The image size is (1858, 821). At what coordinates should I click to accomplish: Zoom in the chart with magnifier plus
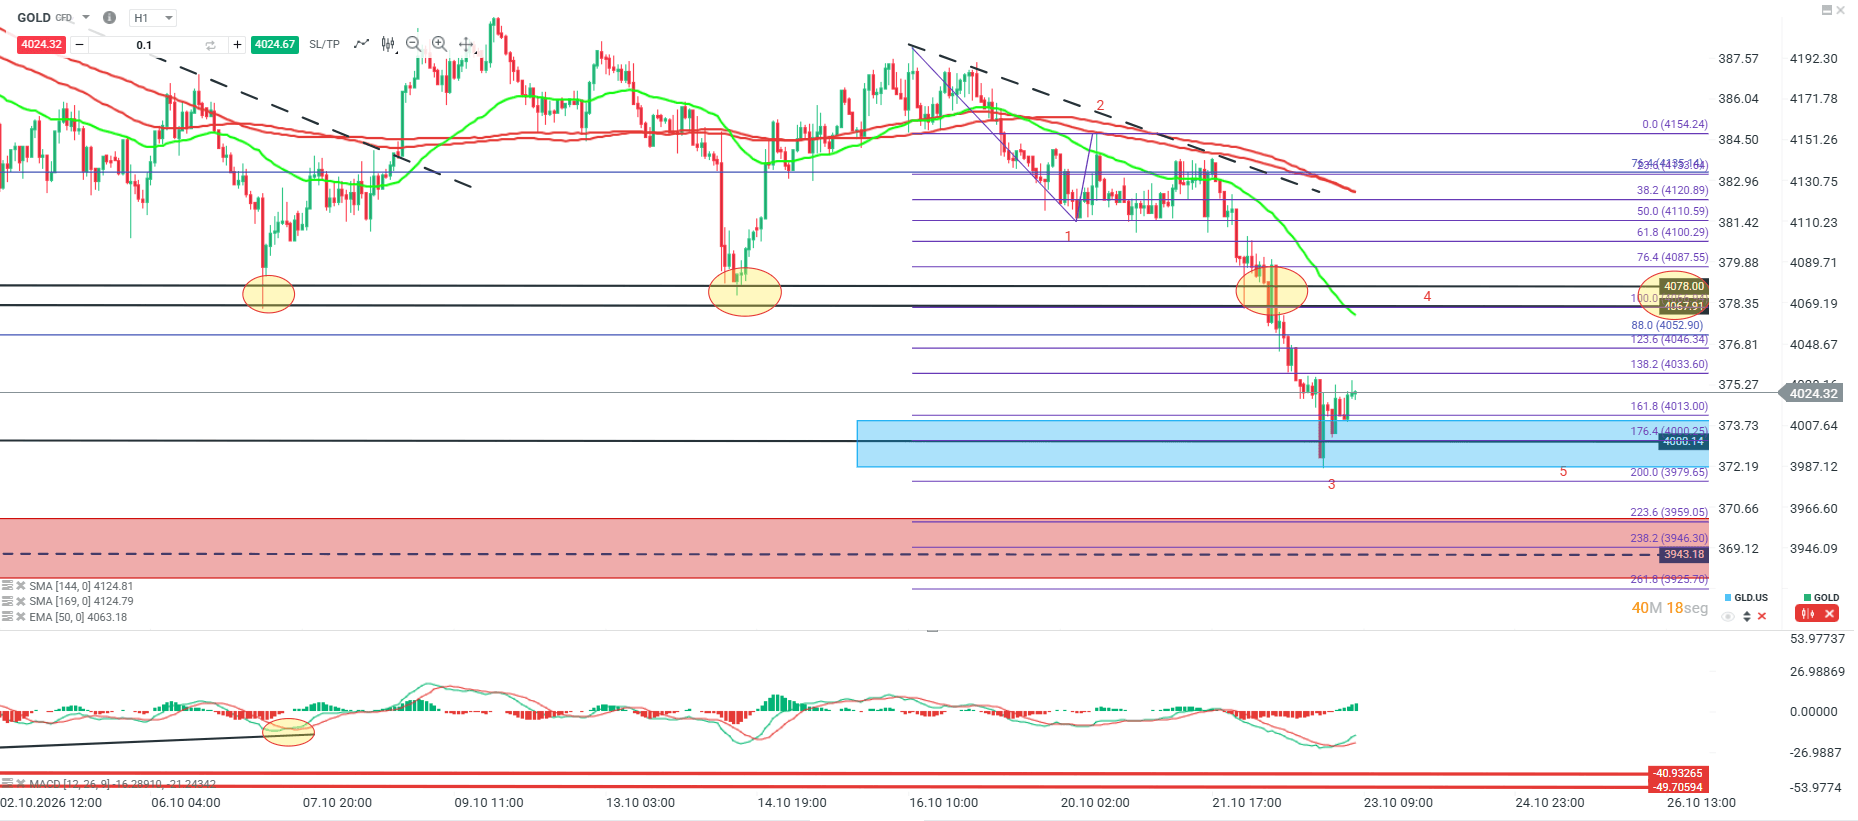pyautogui.click(x=439, y=44)
